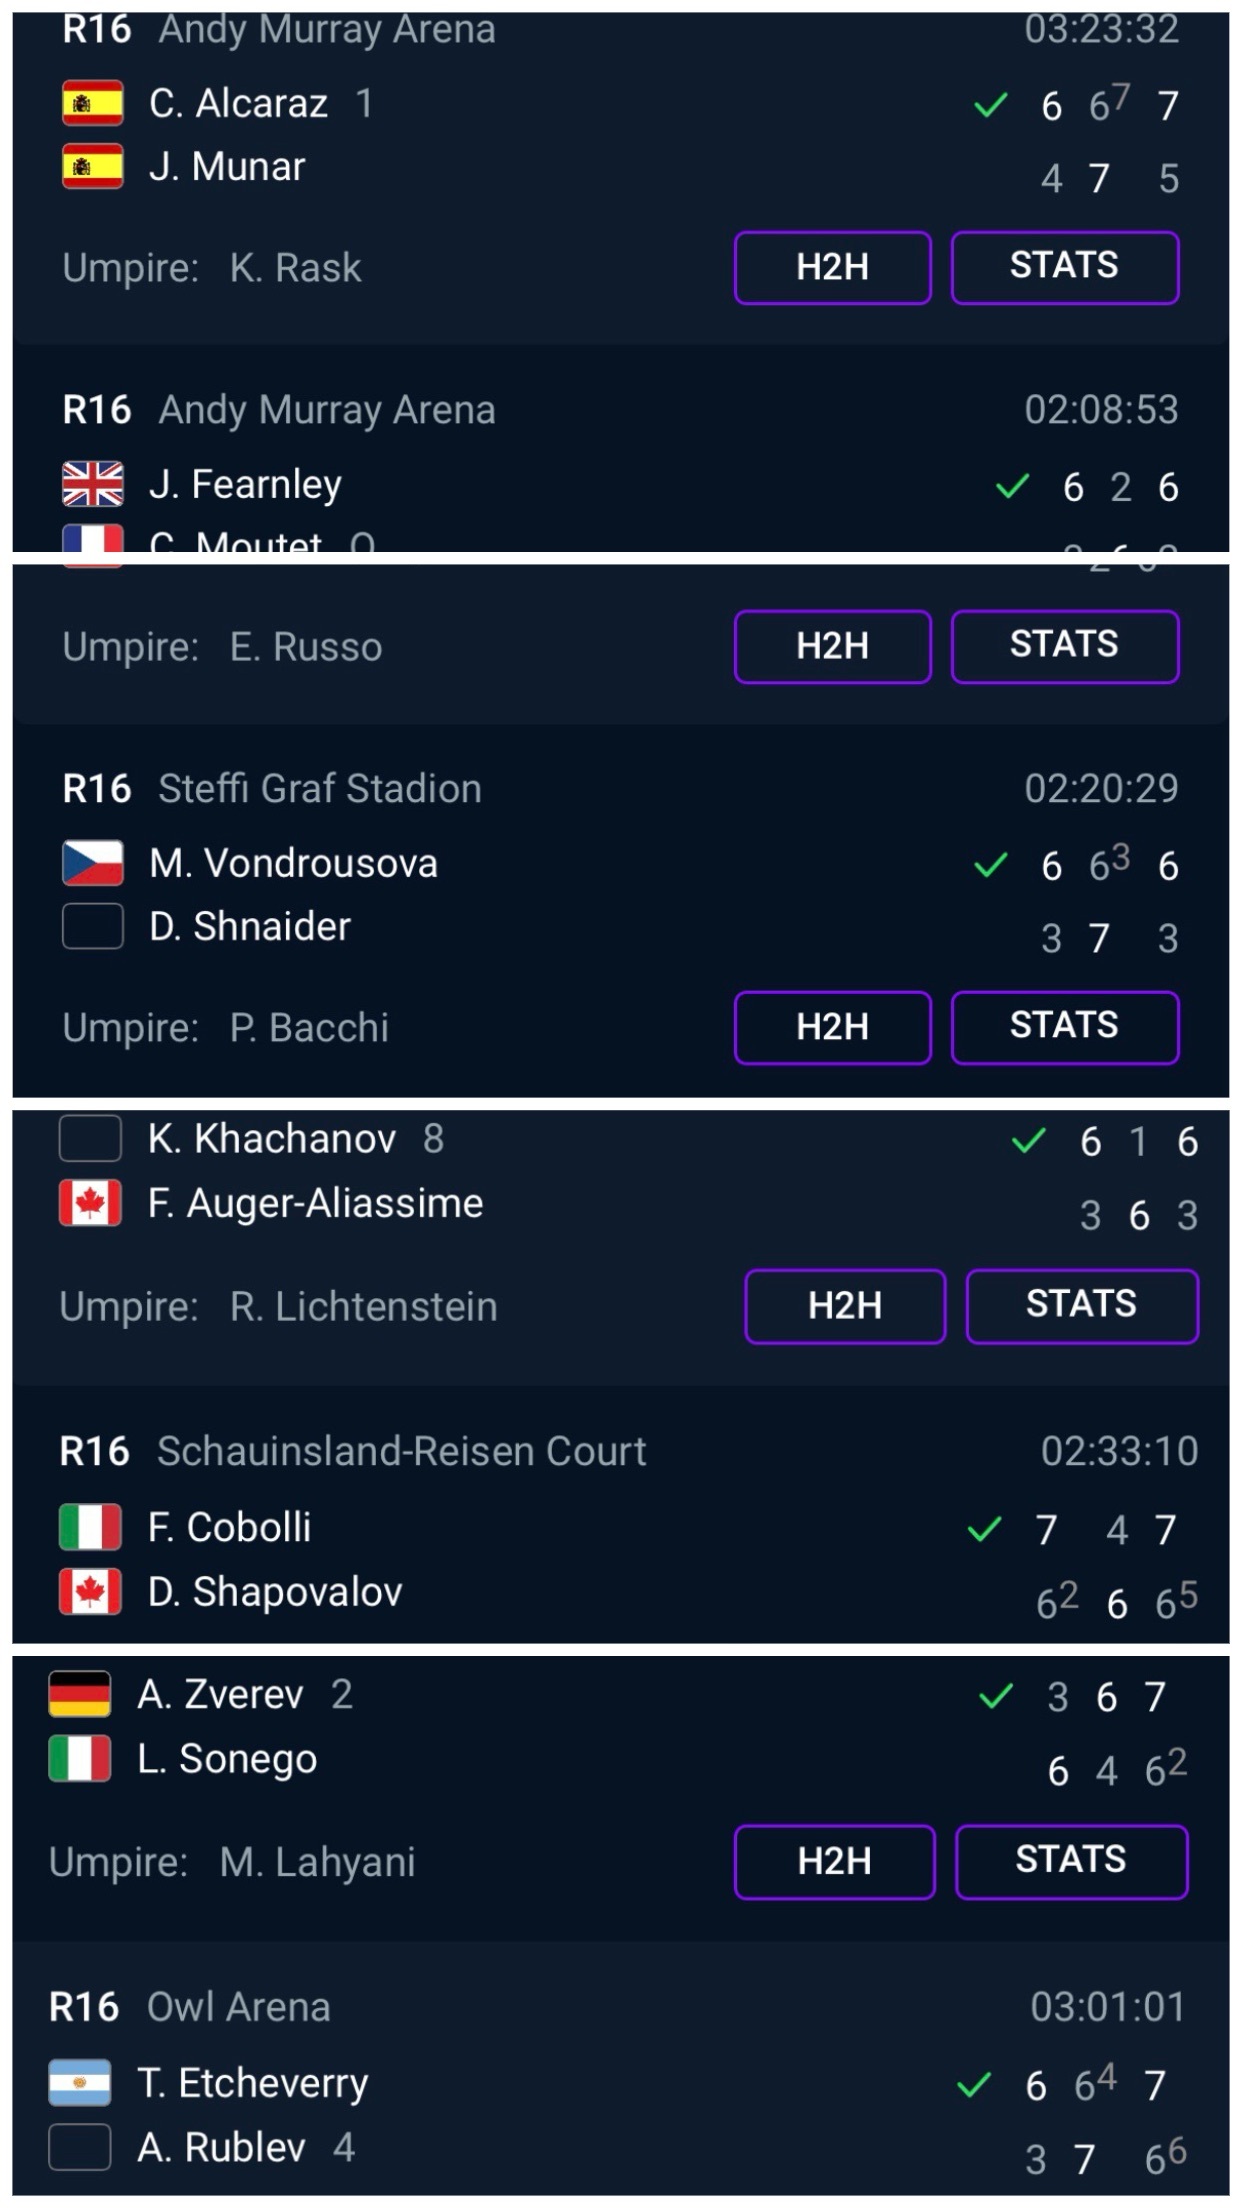Screen dimensions: 1242x2208
Task: Open STATS in R. Lichtenstein umpire row
Action: pyautogui.click(x=1082, y=1306)
